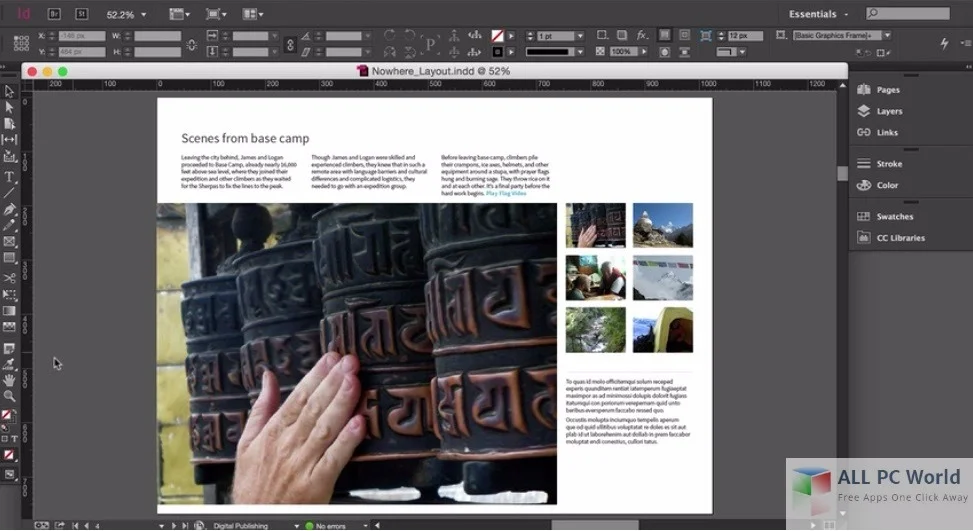Toggle formatting affects text T button

[x=14, y=439]
